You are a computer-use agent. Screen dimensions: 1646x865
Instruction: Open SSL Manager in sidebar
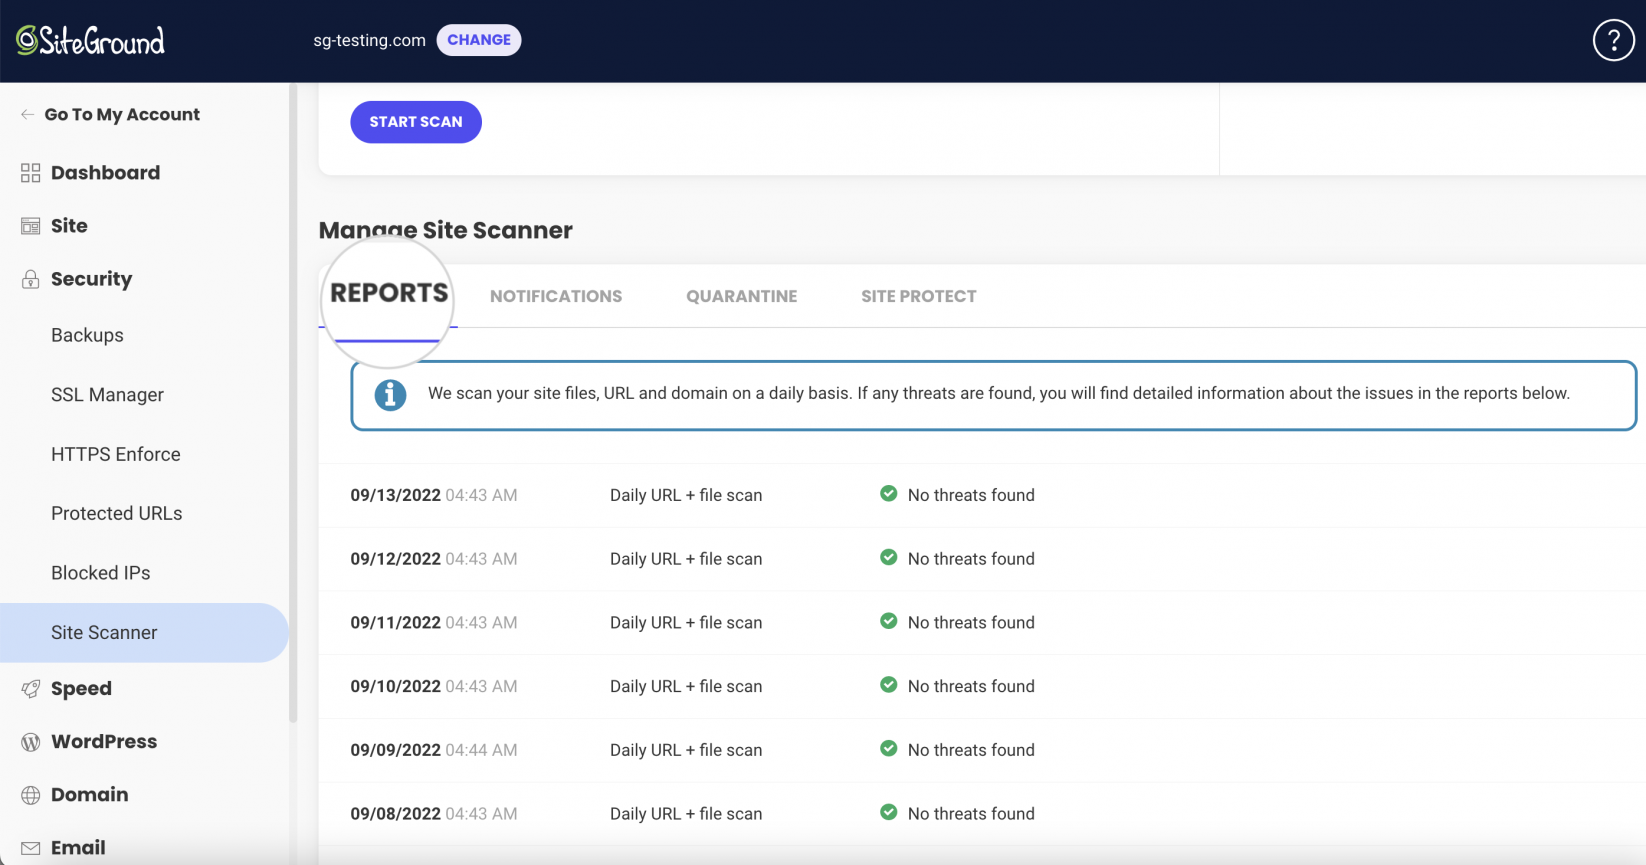point(107,395)
